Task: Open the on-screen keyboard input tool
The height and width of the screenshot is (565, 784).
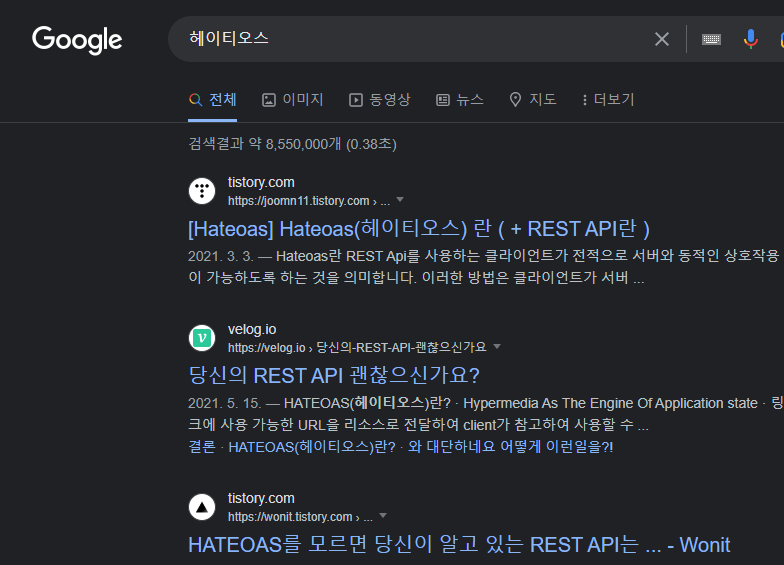Action: pos(711,39)
